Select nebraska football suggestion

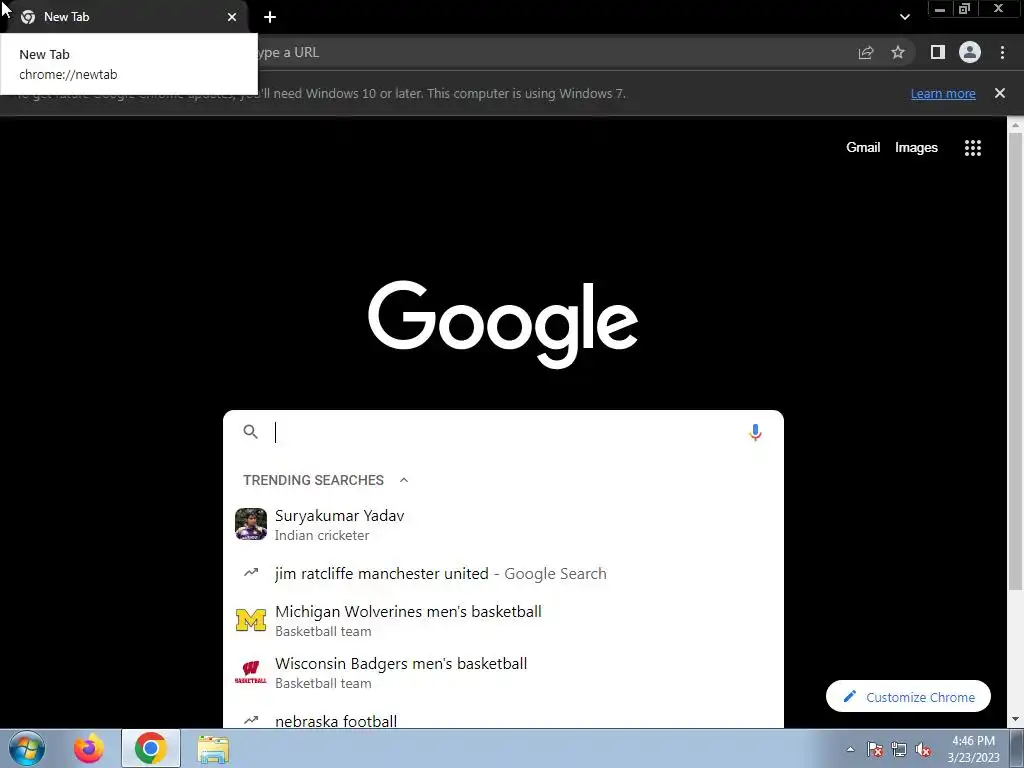click(x=503, y=720)
